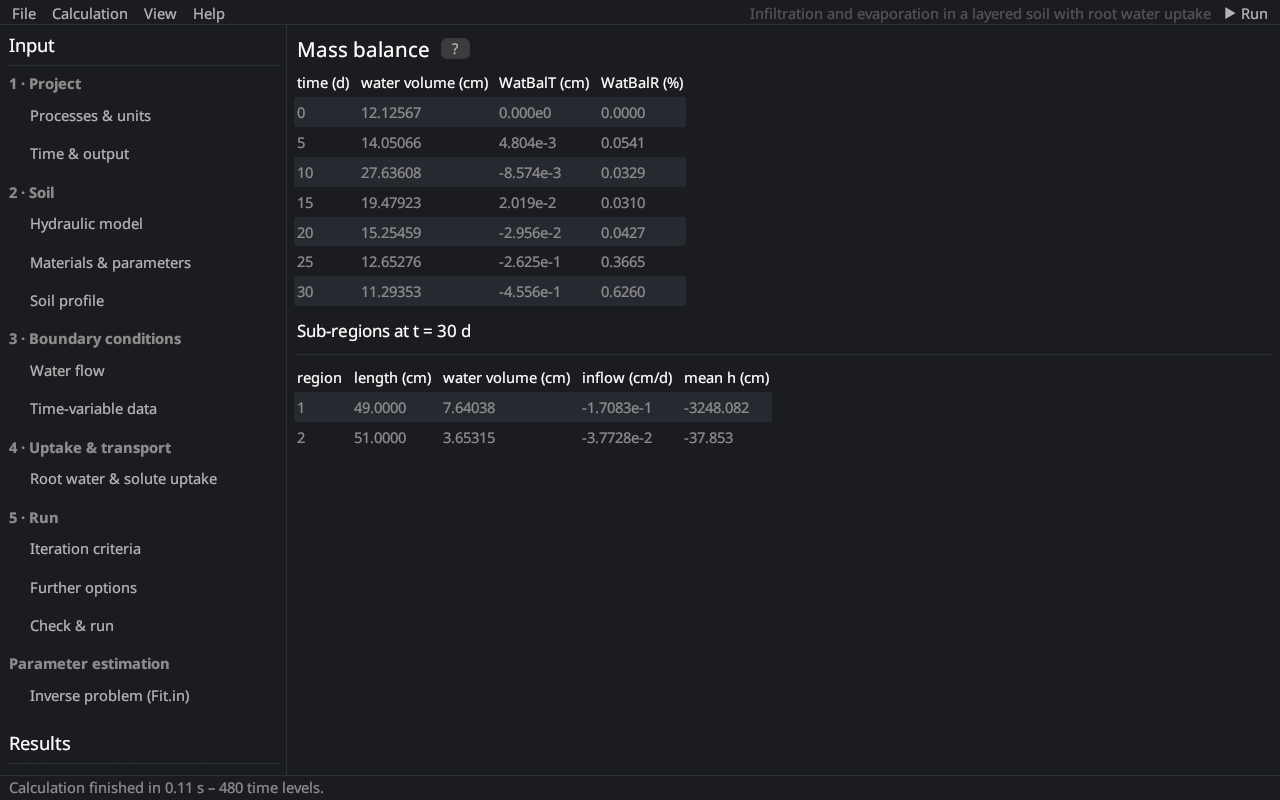Click the '5 · Run' group heading
The width and height of the screenshot is (1280, 800).
33,518
